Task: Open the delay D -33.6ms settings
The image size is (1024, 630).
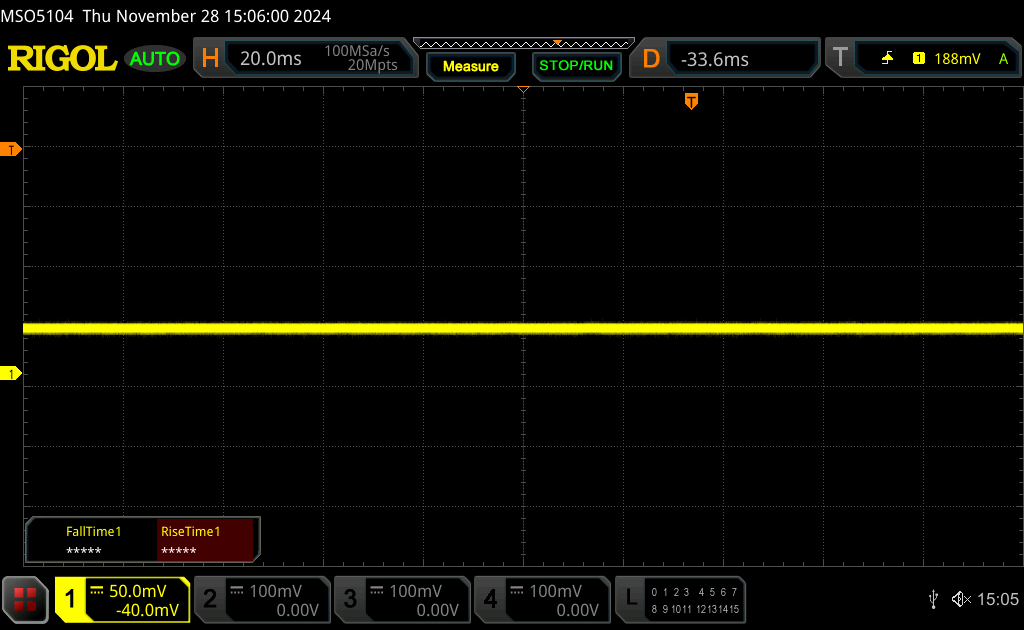Action: [723, 59]
